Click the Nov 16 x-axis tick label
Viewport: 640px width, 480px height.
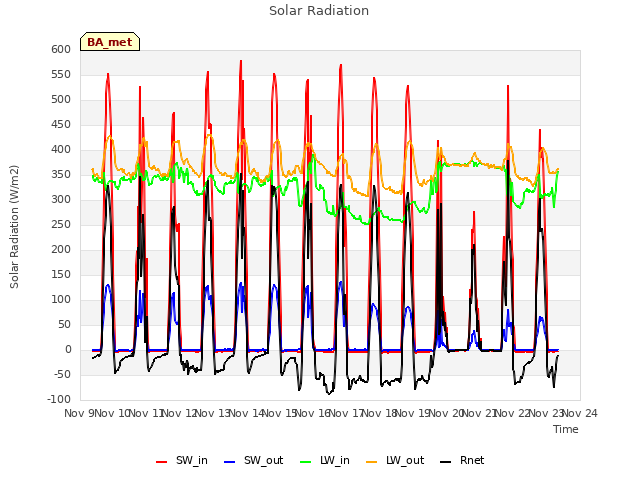click(x=313, y=413)
